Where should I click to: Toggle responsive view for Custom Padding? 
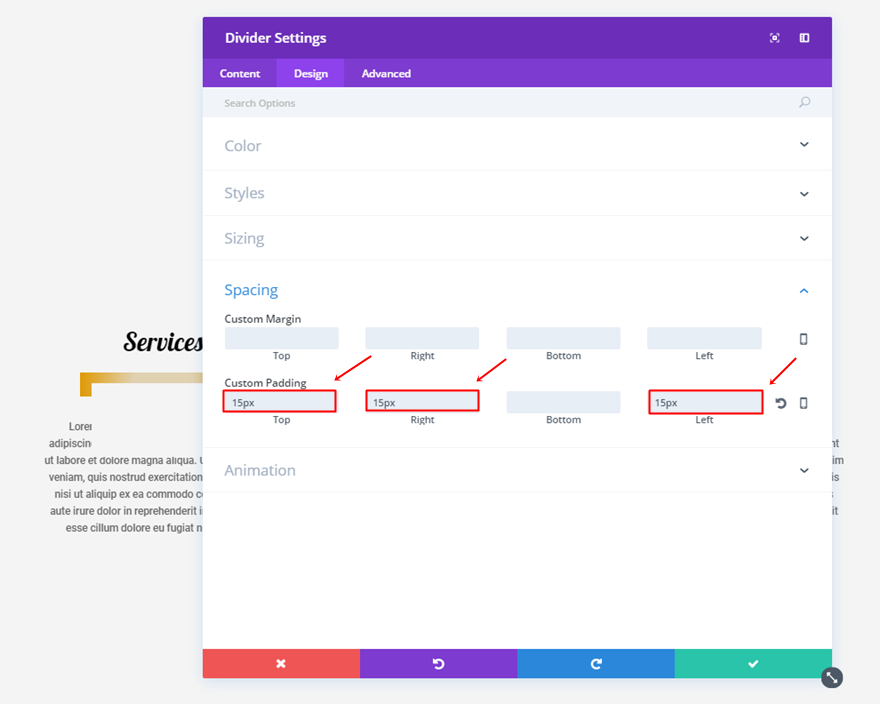coord(803,403)
